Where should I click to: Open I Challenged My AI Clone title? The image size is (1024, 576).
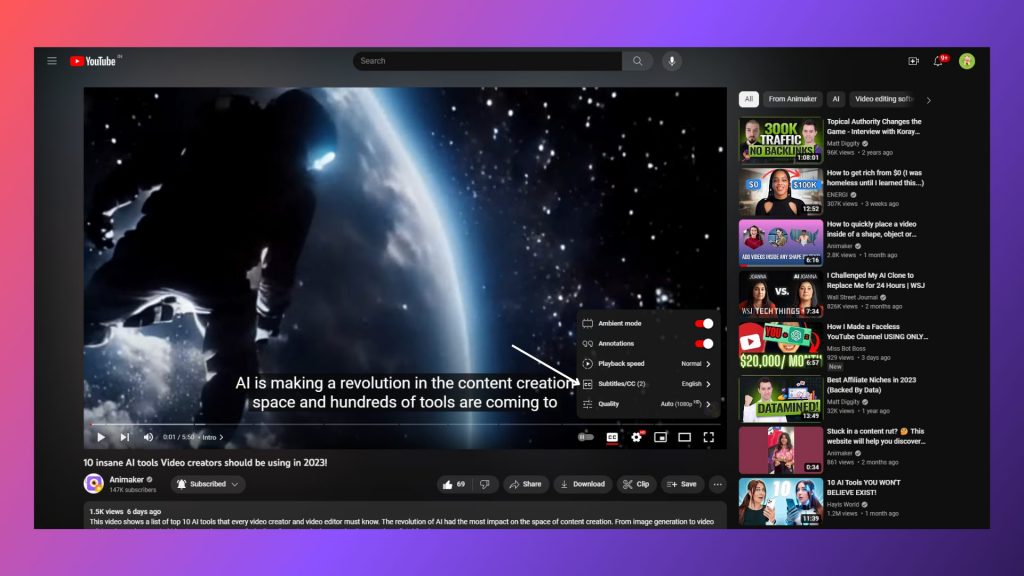coord(875,280)
